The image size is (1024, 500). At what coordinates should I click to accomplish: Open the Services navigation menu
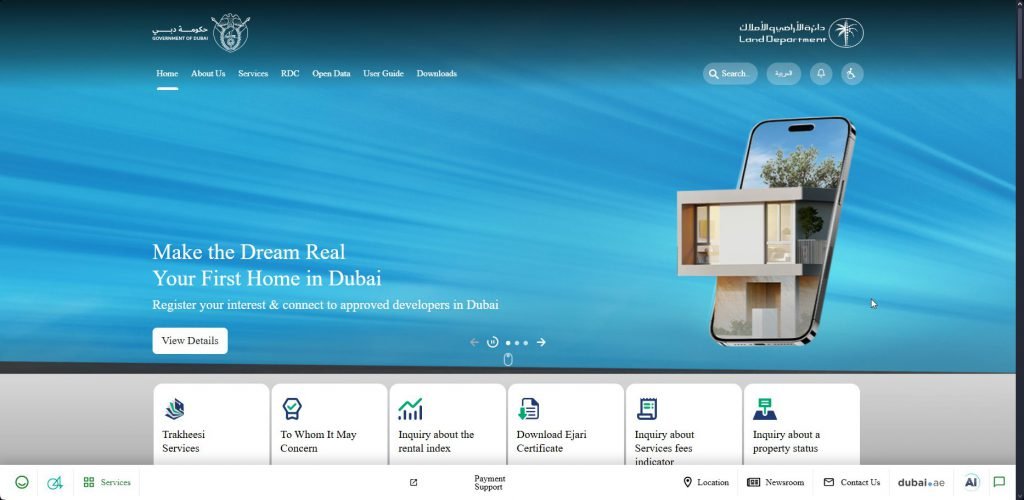253,74
